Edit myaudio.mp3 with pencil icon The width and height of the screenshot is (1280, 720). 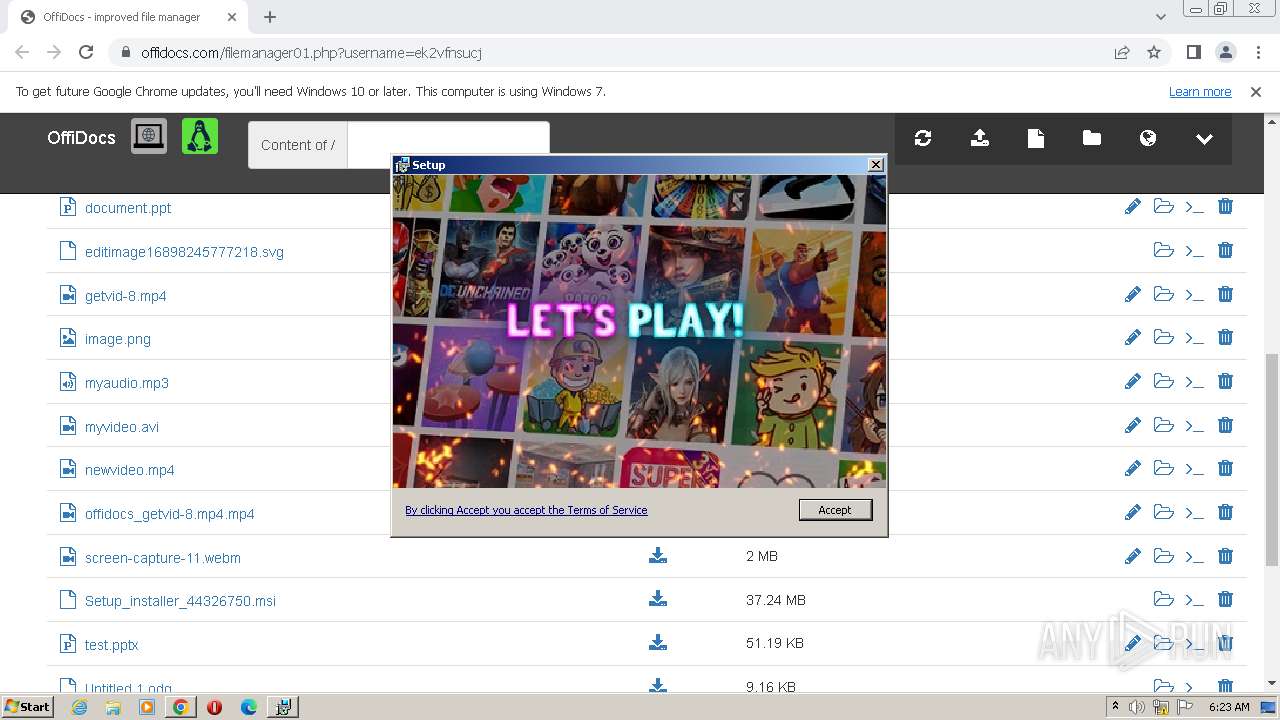click(1133, 381)
